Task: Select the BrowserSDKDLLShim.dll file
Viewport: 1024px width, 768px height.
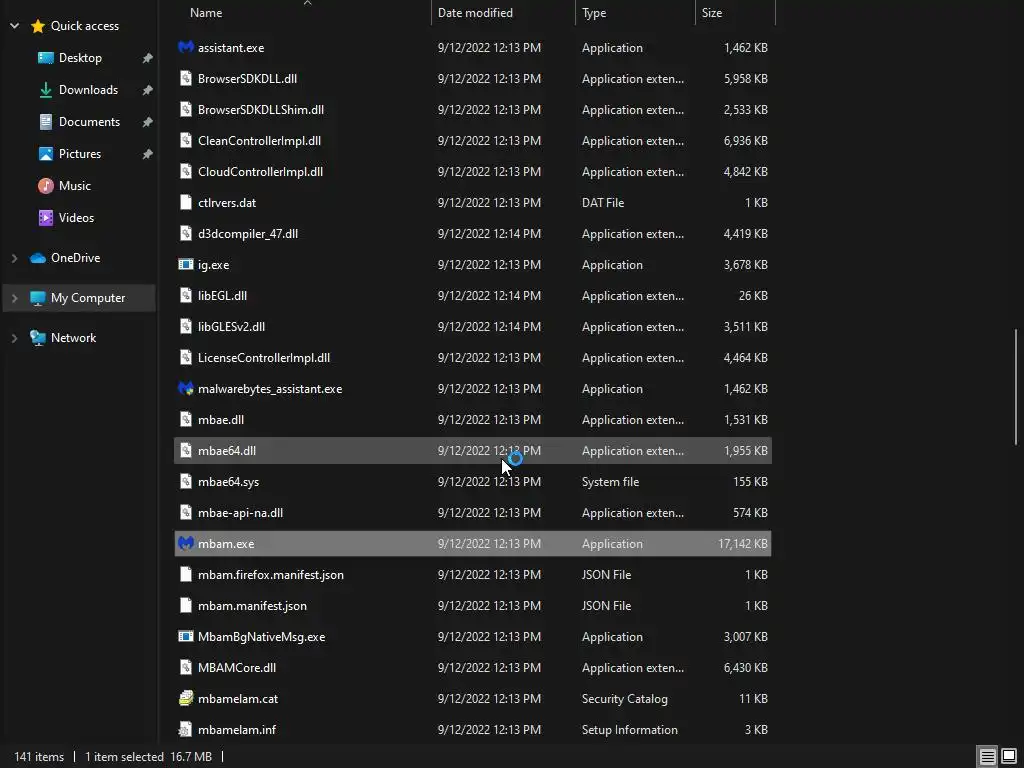Action: (473, 110)
